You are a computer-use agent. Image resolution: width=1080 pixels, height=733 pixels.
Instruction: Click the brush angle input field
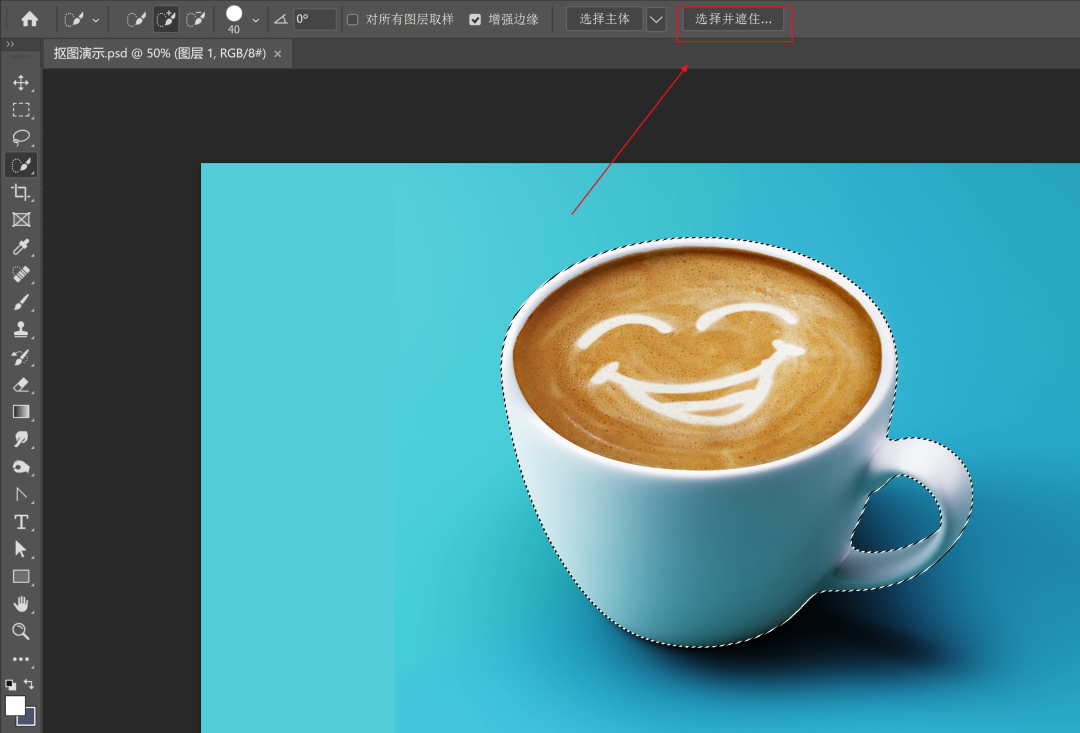(313, 19)
